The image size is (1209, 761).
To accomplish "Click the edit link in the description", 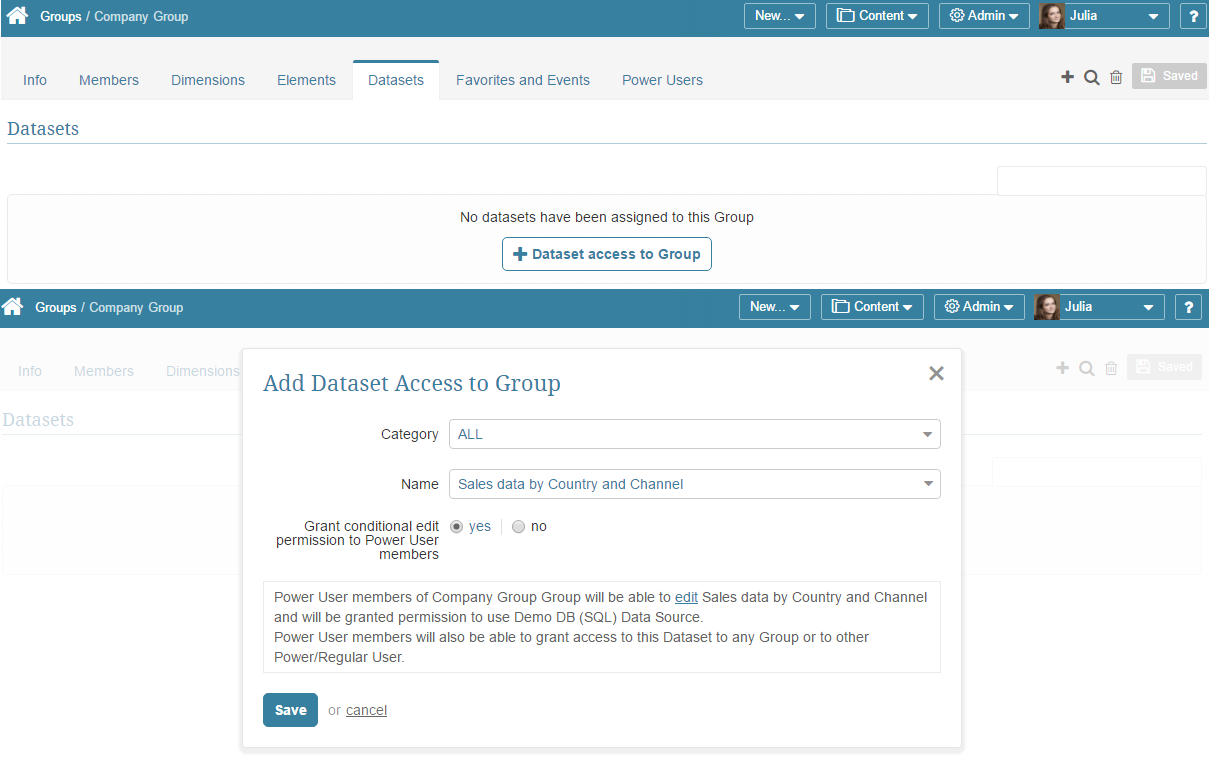I will pos(686,597).
